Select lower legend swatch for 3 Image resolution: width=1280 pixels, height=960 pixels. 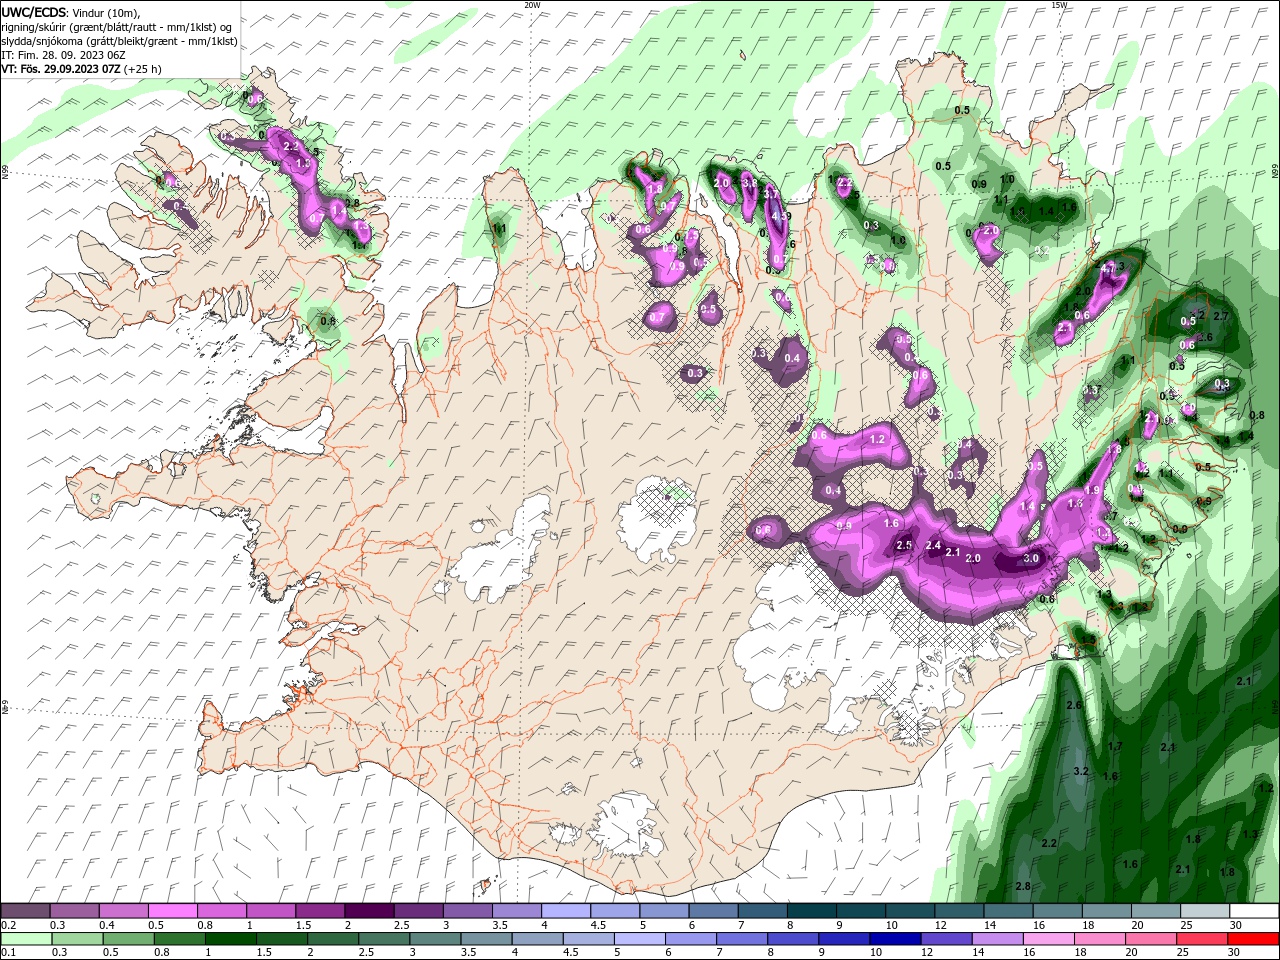435,939
